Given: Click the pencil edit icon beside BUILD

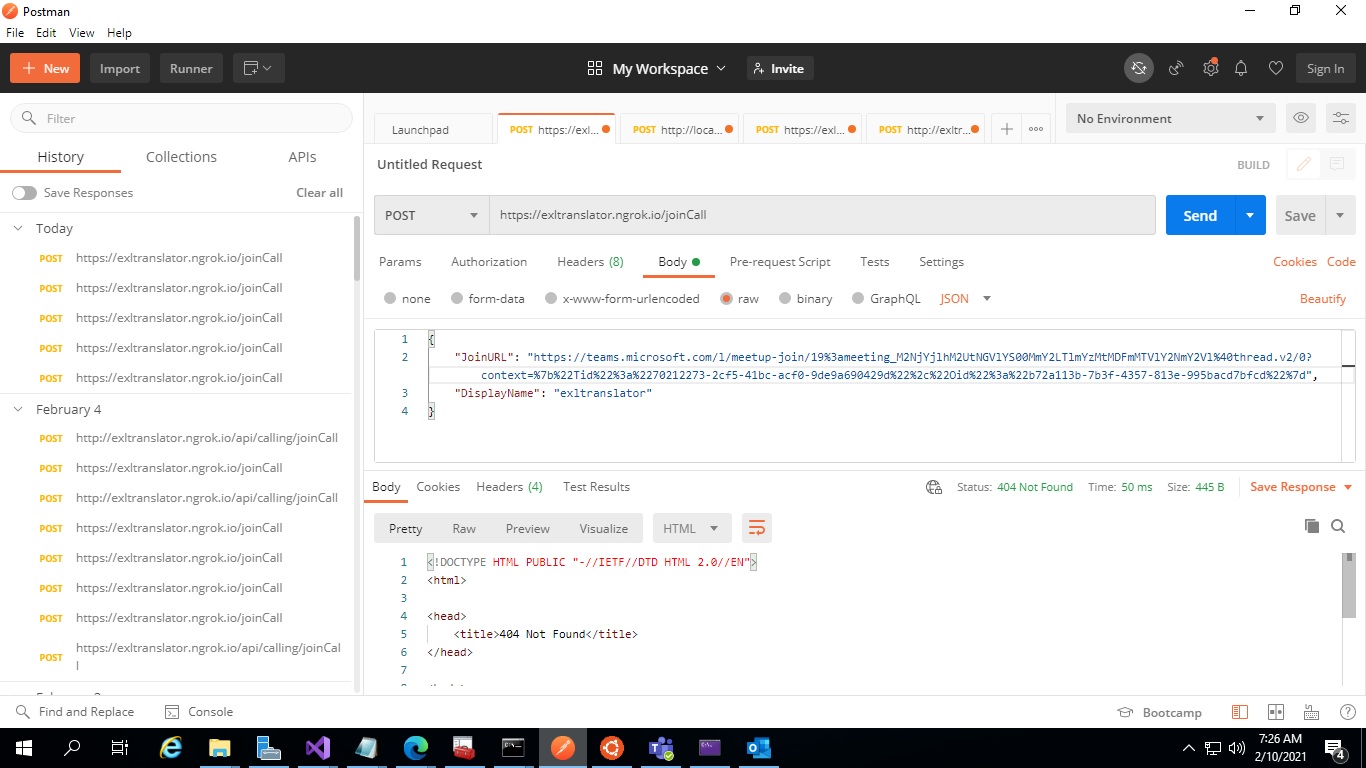Looking at the screenshot, I should (x=1304, y=165).
